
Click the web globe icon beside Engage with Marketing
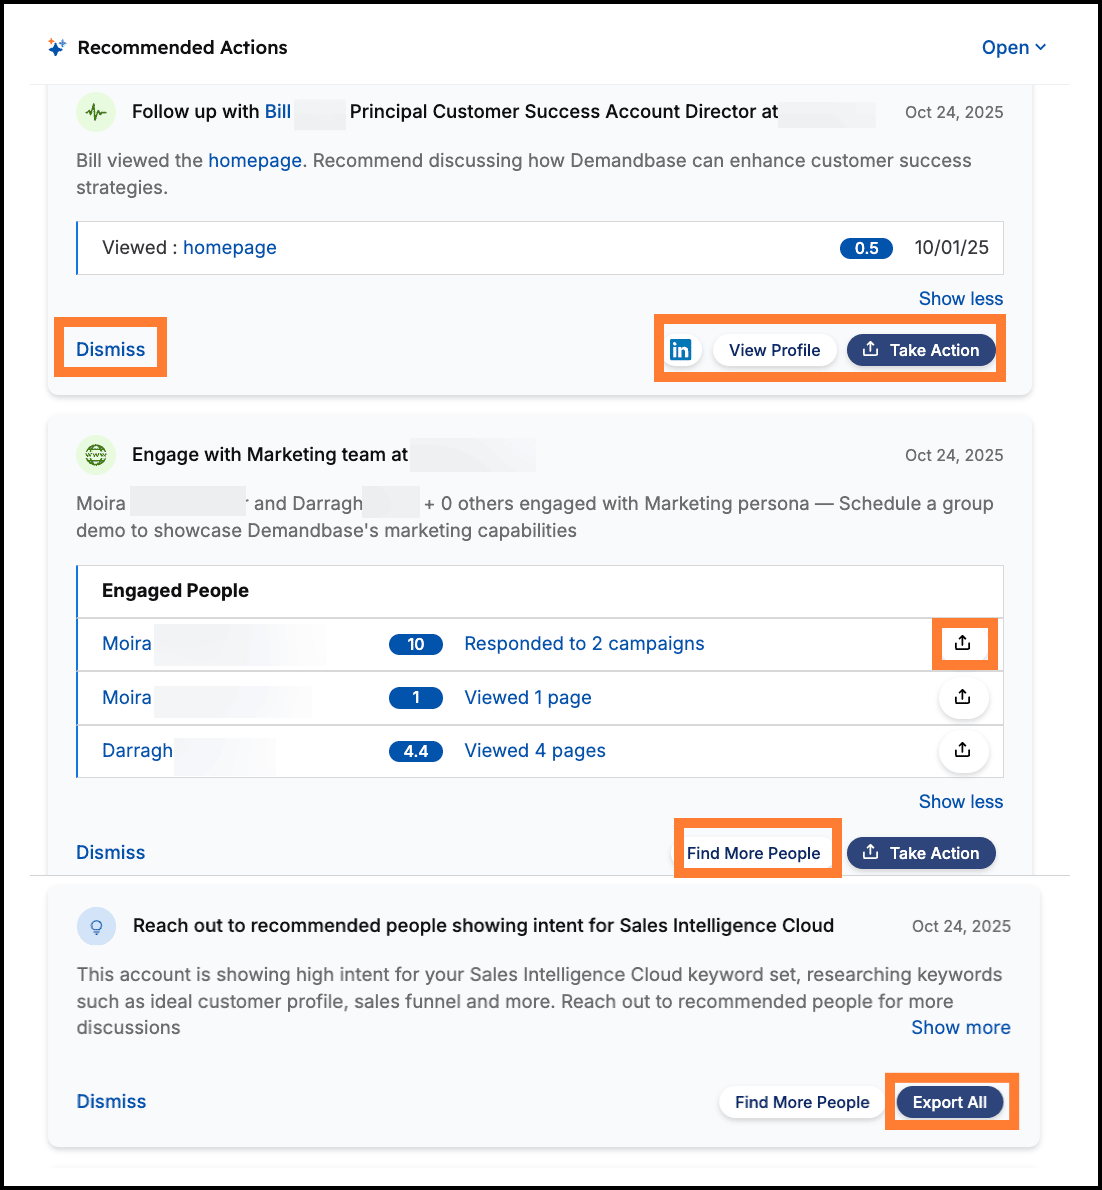(96, 455)
